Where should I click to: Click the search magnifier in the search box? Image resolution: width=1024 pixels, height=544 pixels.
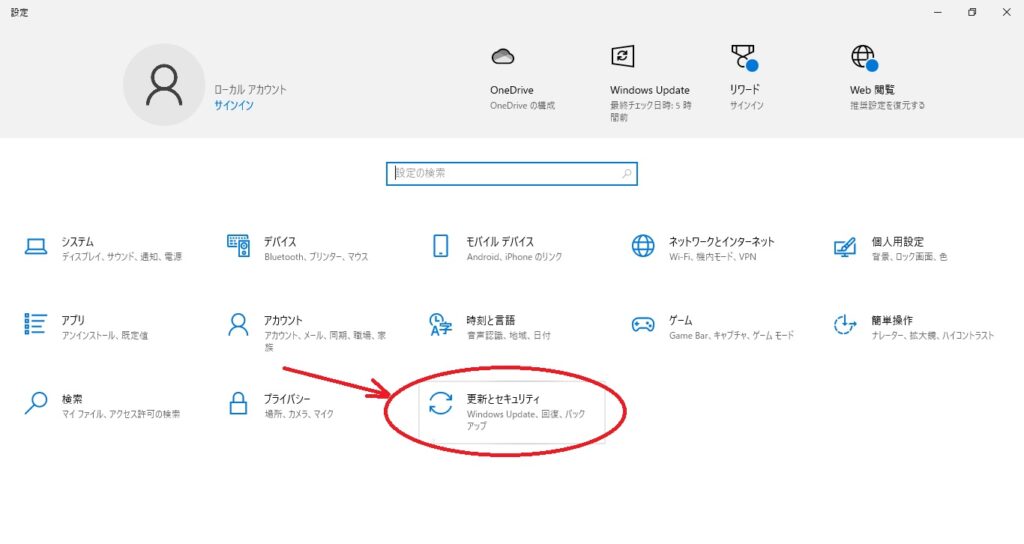pyautogui.click(x=627, y=174)
